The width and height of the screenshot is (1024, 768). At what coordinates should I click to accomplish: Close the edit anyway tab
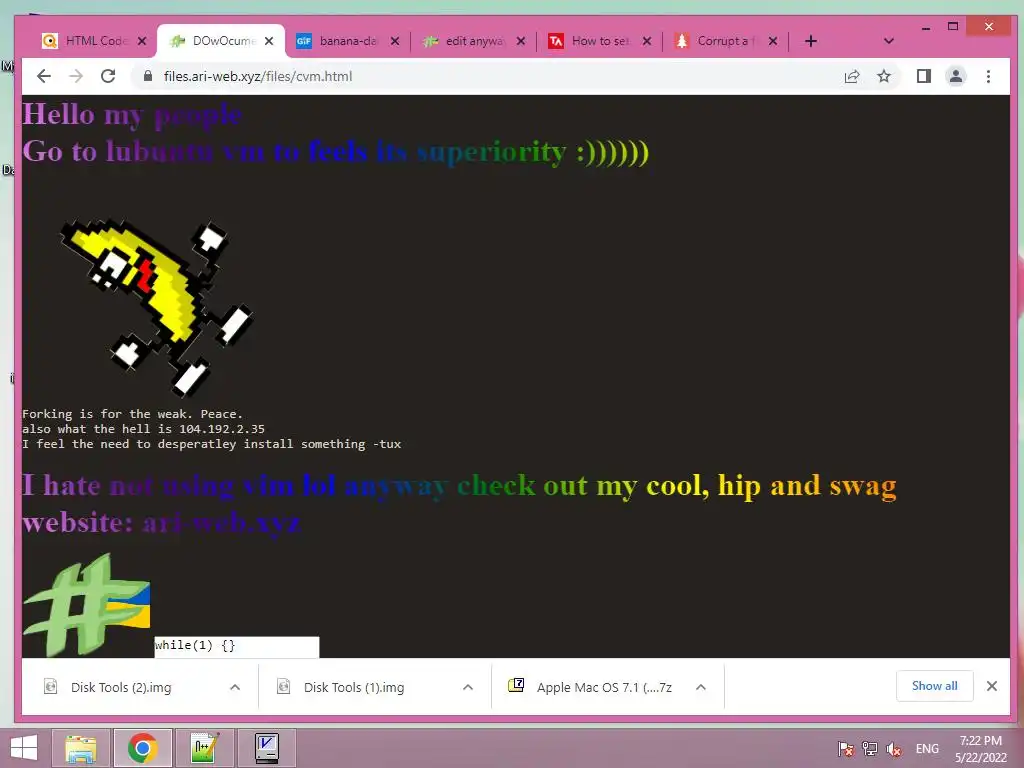pyautogui.click(x=520, y=41)
